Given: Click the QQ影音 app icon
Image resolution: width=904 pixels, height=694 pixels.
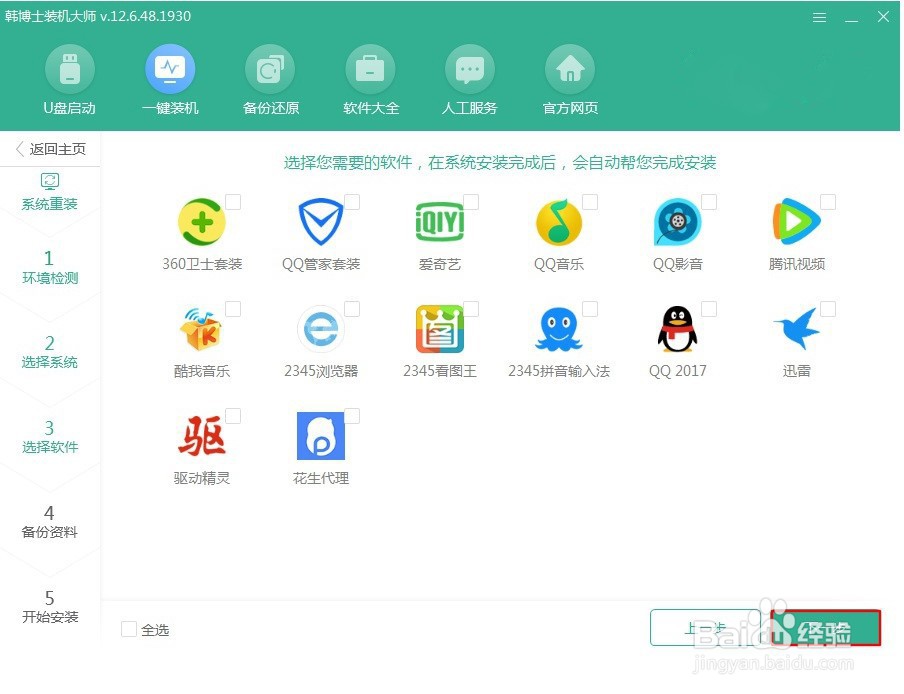Looking at the screenshot, I should [677, 222].
